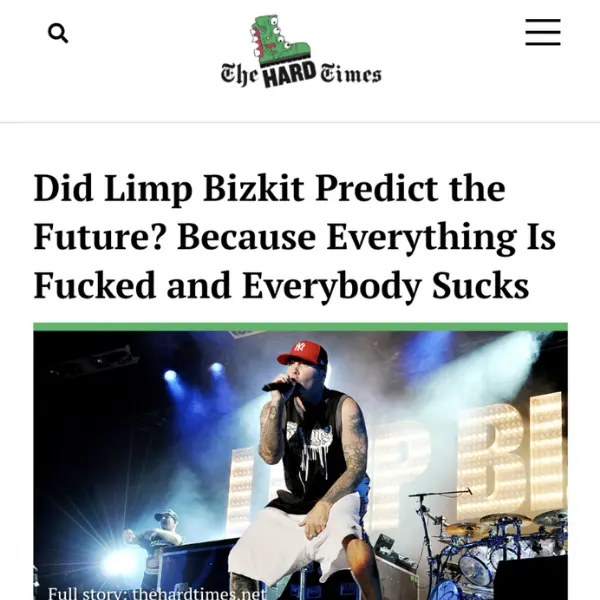Screen dimensions: 600x600
Task: Open the hamburger menu
Action: (543, 32)
